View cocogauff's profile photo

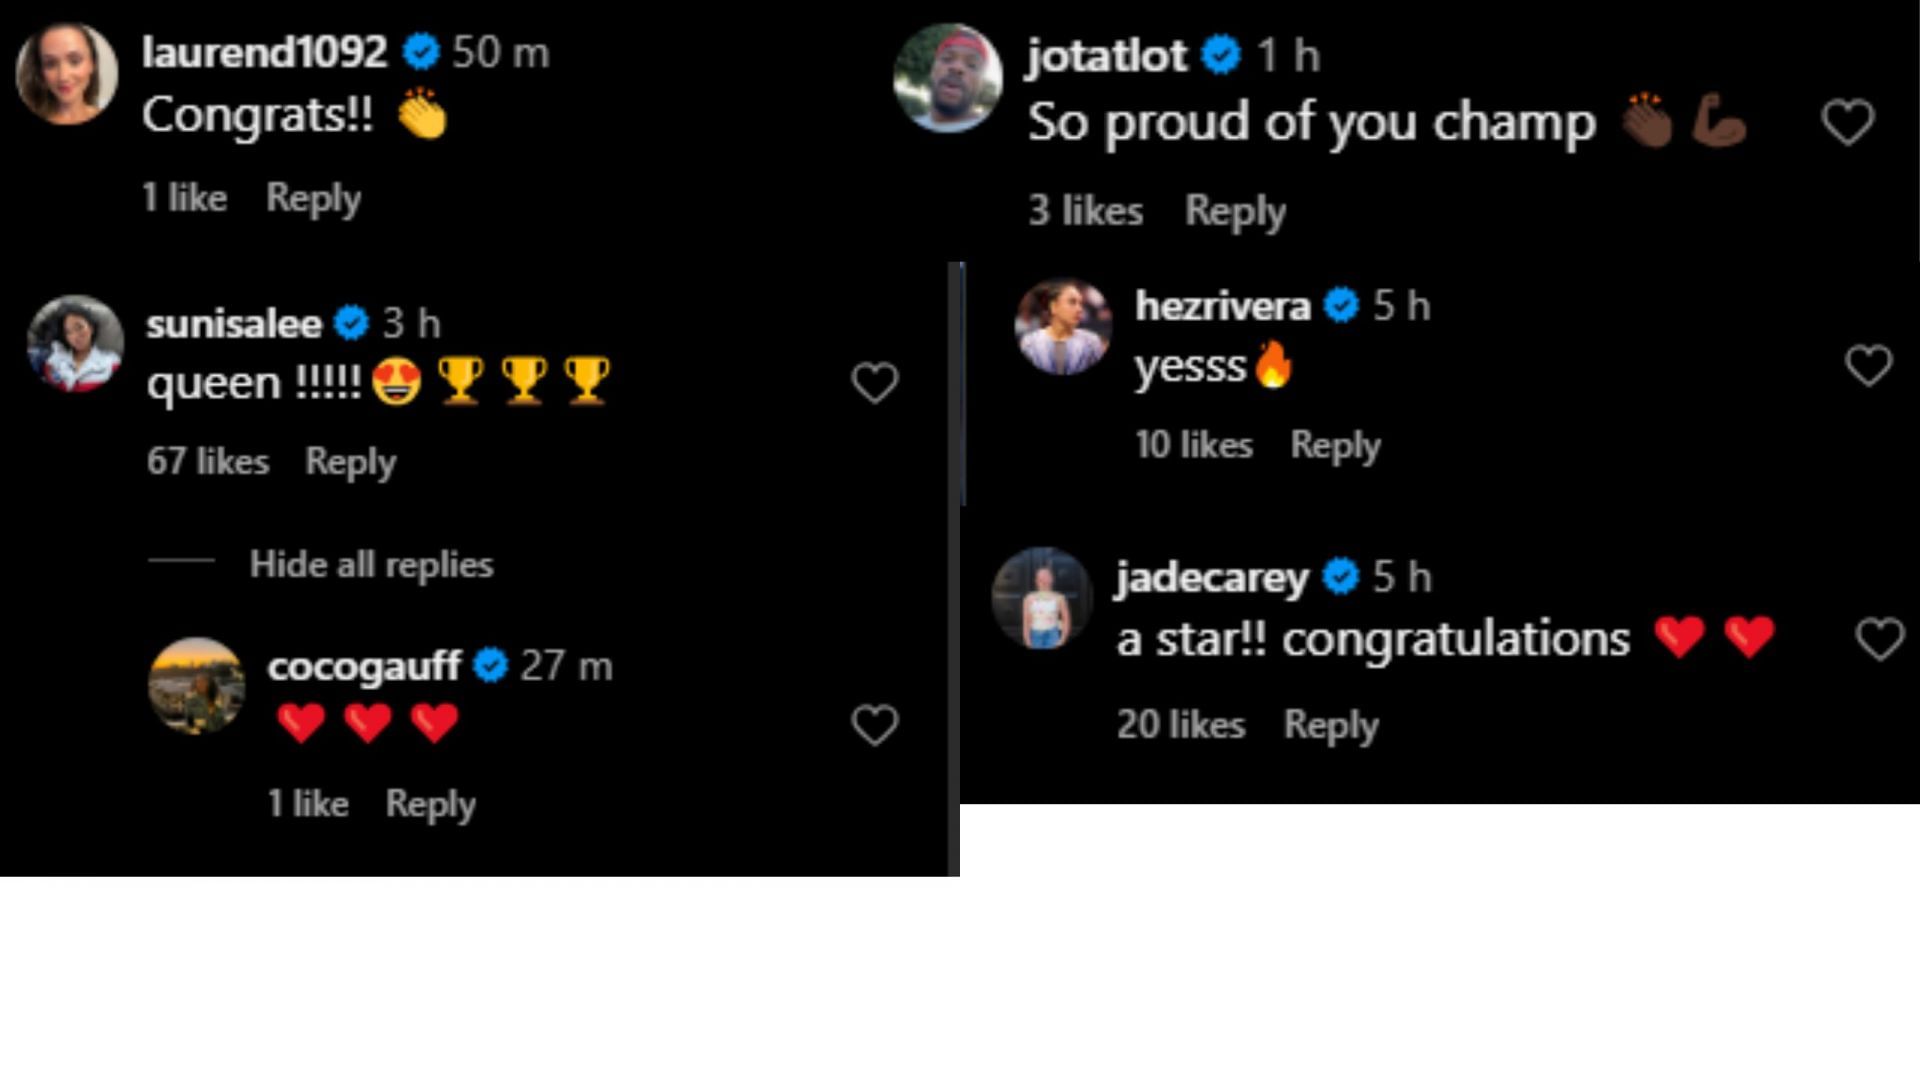pyautogui.click(x=196, y=686)
